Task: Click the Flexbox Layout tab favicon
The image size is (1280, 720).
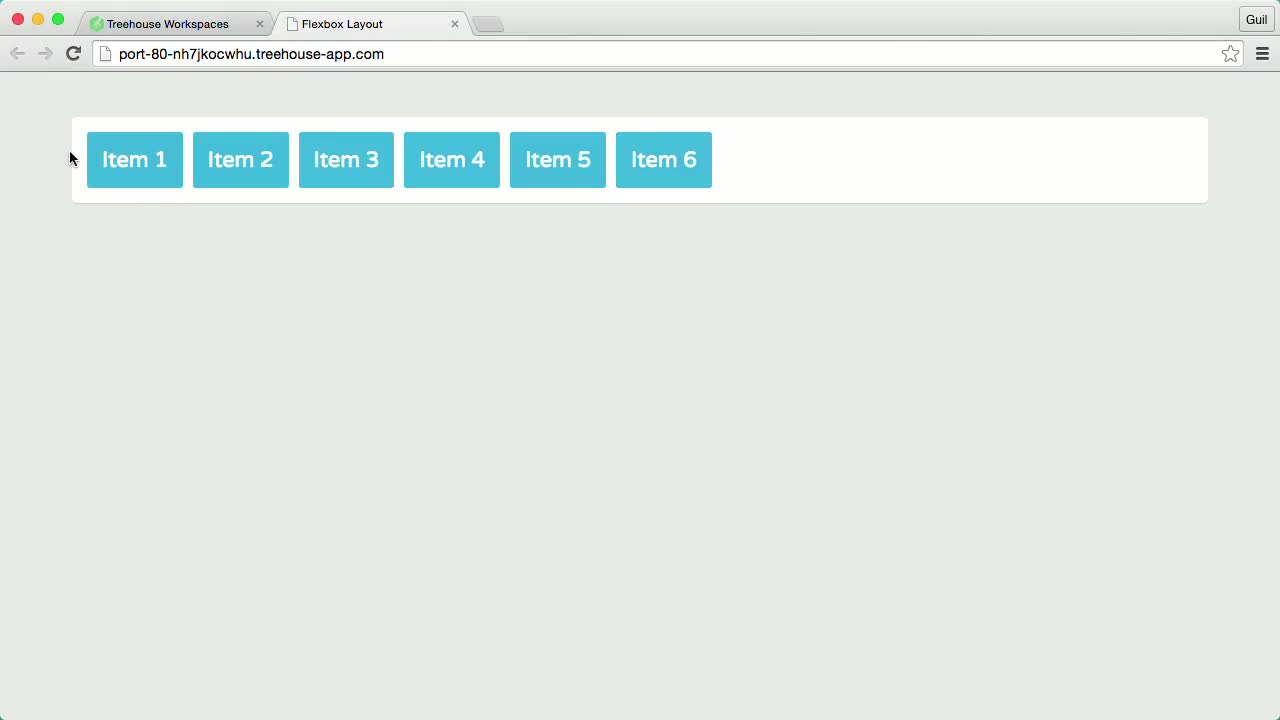Action: tap(293, 23)
